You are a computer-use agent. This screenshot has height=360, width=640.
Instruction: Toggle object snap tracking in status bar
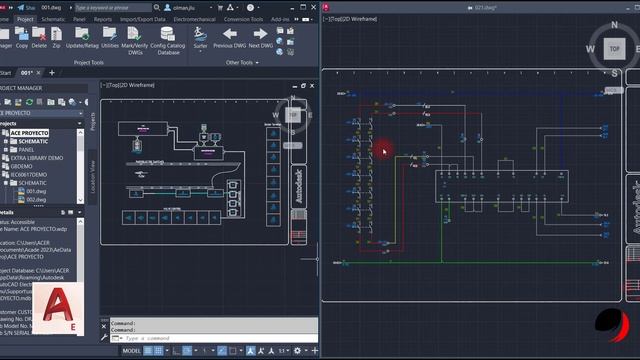coord(222,351)
